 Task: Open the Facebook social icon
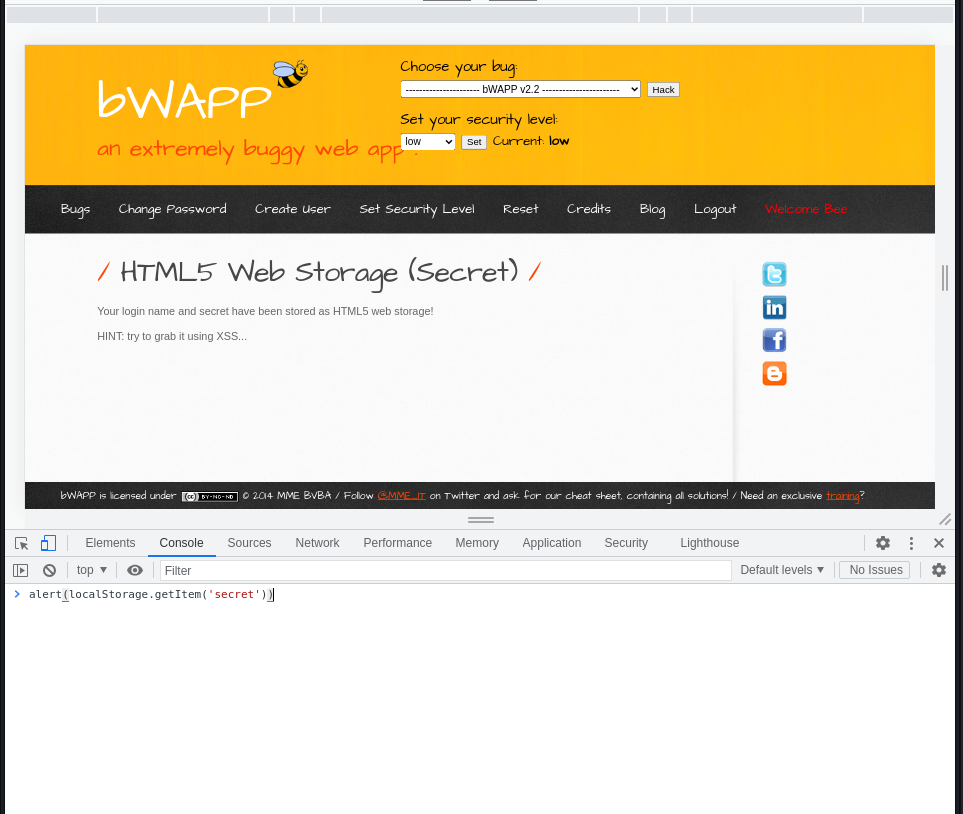click(x=774, y=341)
